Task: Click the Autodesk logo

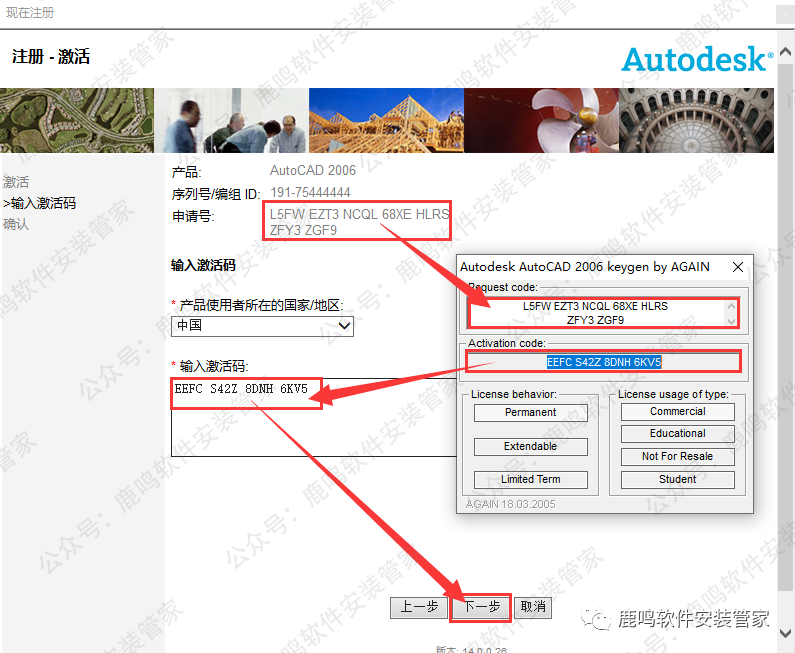Action: (696, 59)
